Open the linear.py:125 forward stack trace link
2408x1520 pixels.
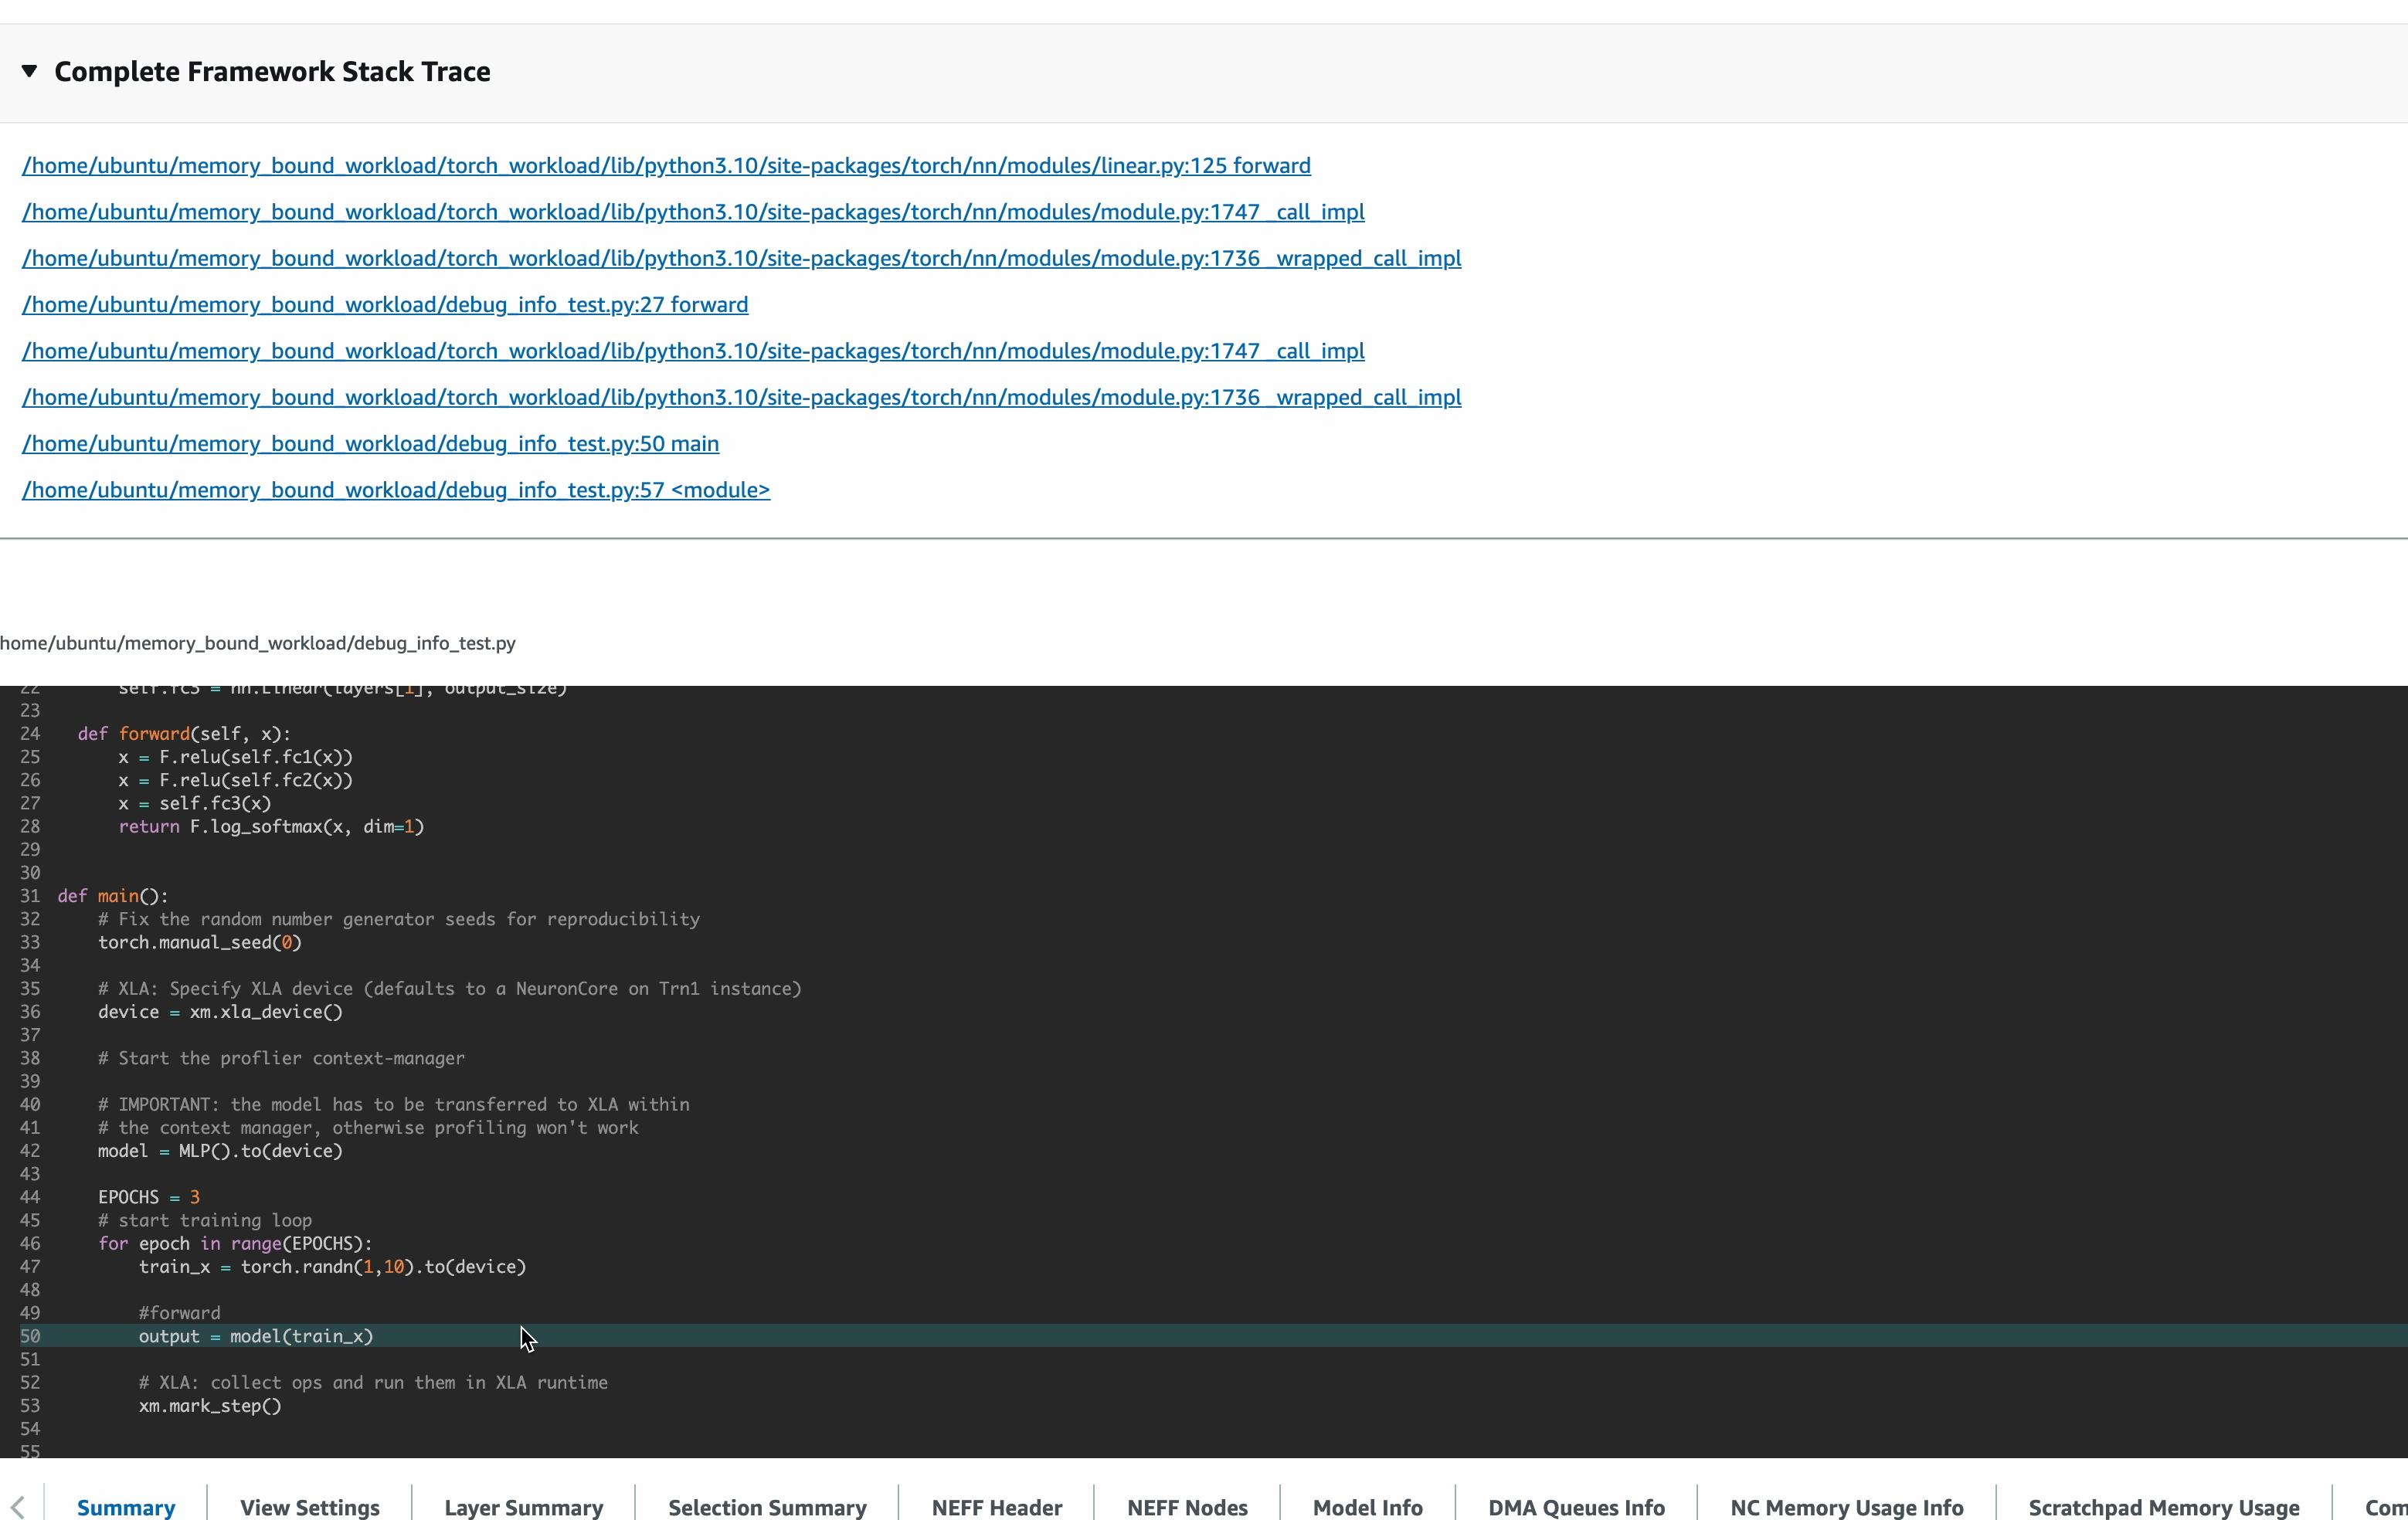tap(666, 165)
